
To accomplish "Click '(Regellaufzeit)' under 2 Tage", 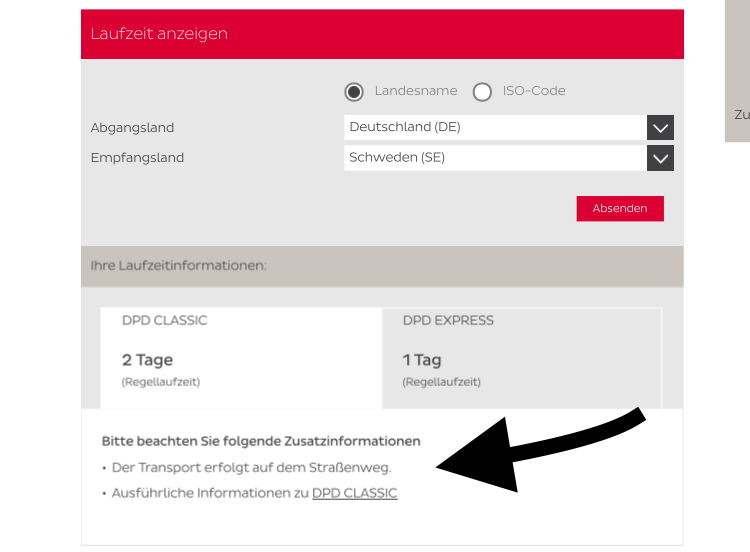I will pos(161,382).
